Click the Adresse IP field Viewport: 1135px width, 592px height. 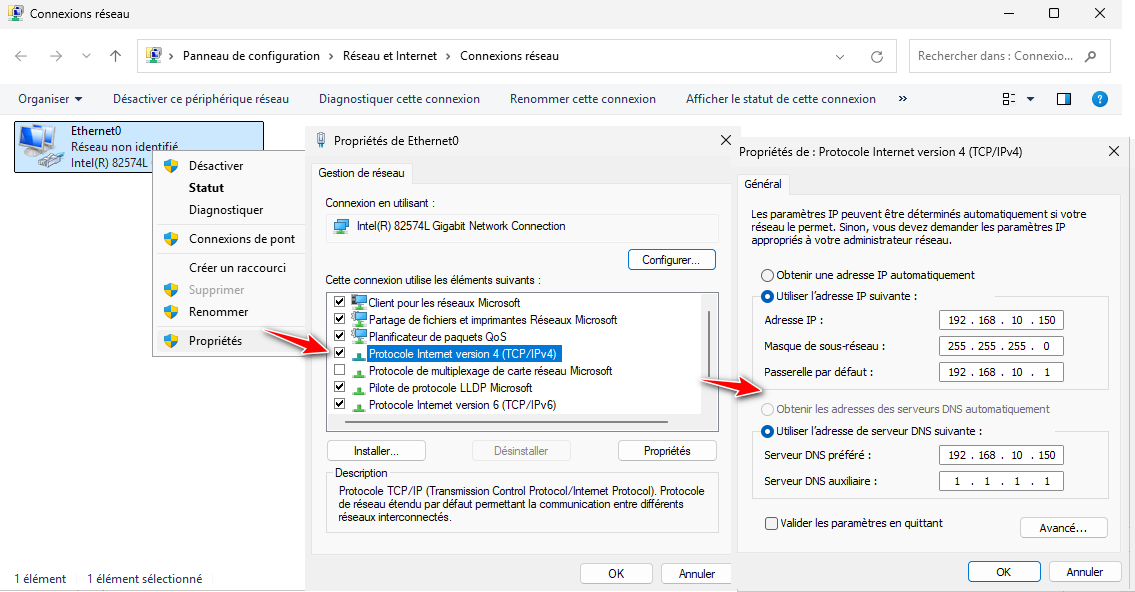coord(1001,321)
